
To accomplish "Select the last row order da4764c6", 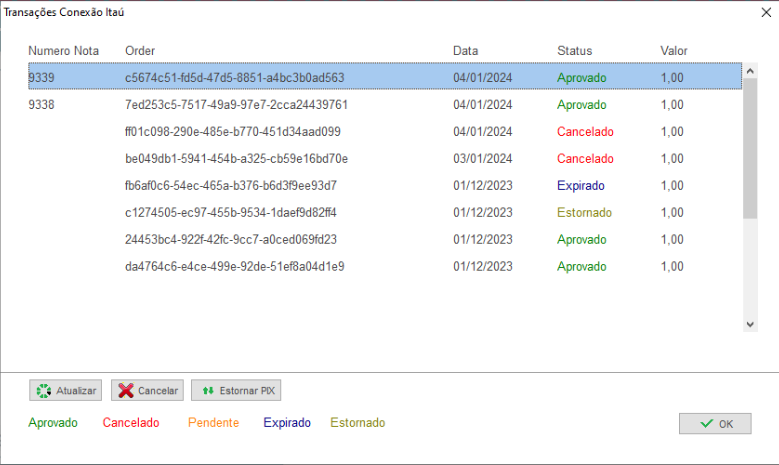I will point(235,266).
